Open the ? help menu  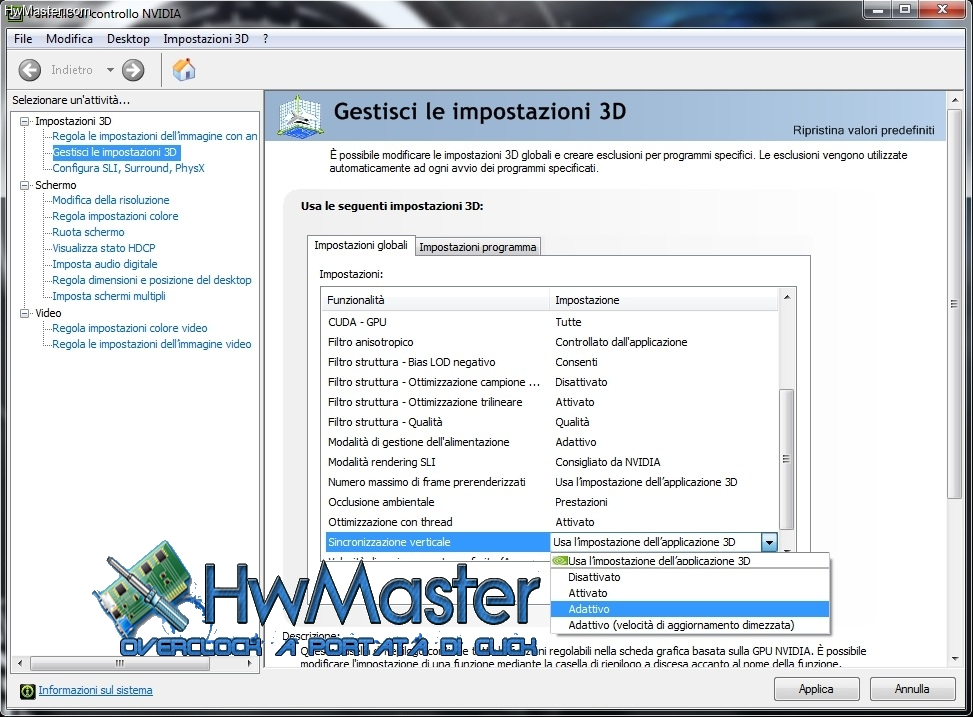(x=266, y=38)
